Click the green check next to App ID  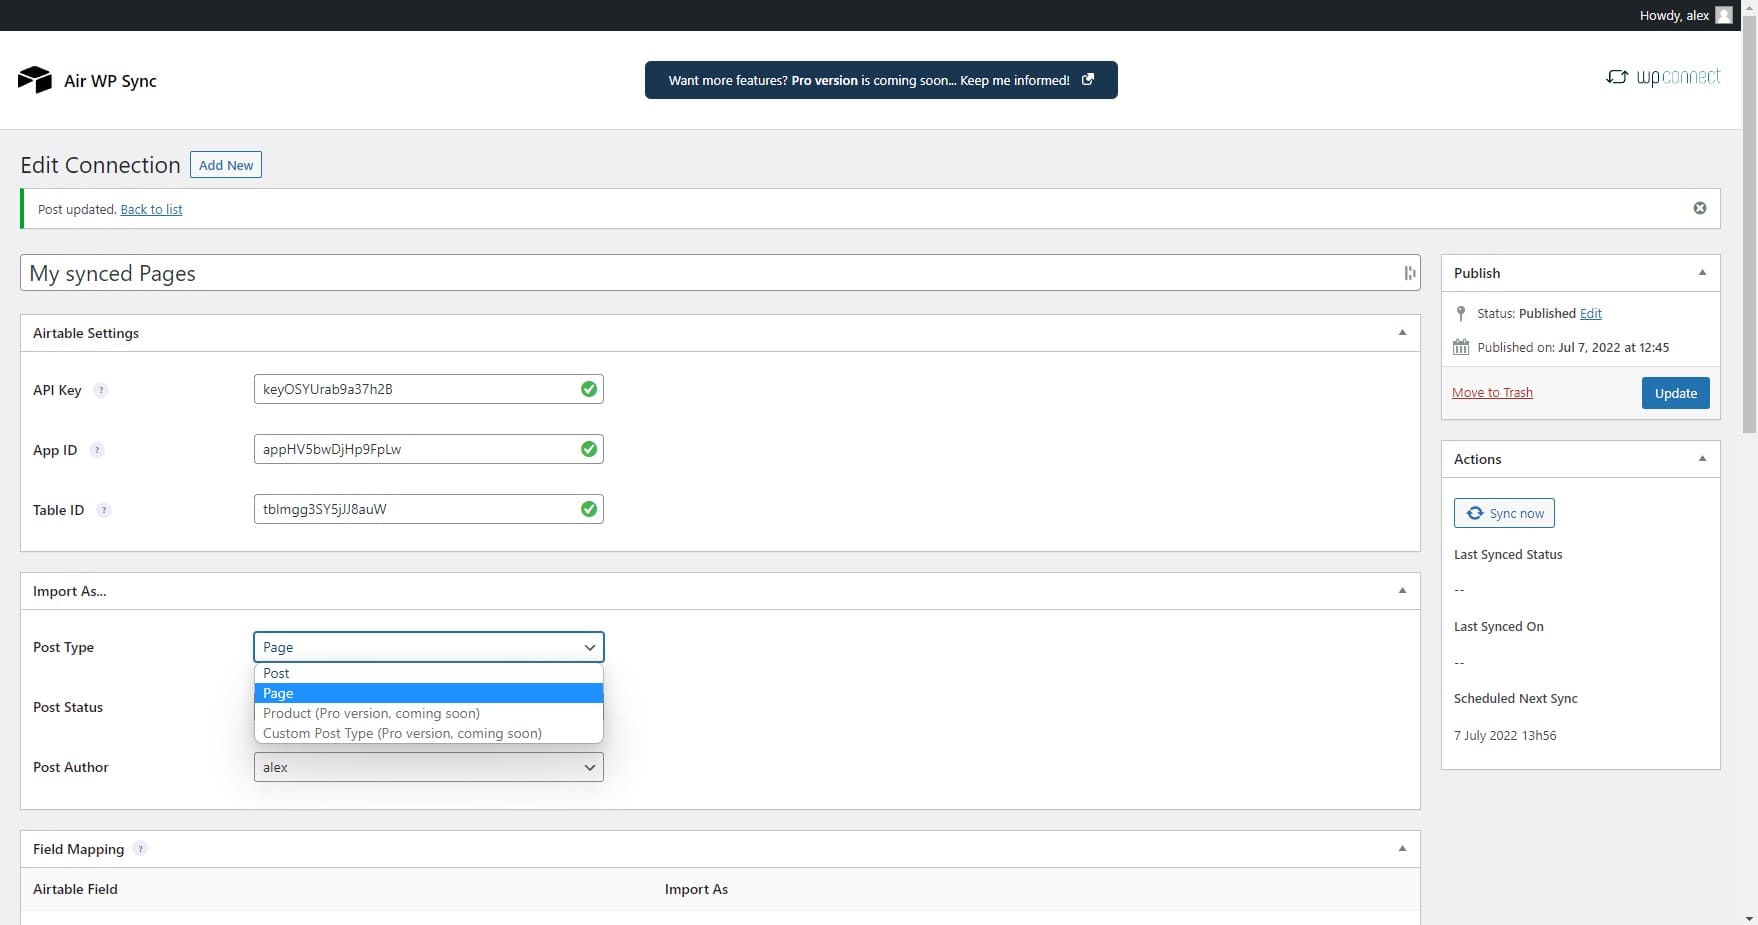pos(589,449)
